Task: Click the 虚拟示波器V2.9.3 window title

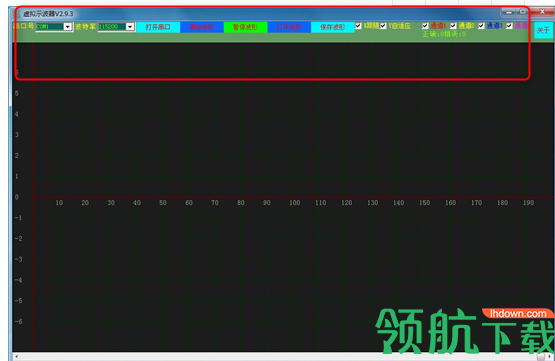Action: [48, 14]
